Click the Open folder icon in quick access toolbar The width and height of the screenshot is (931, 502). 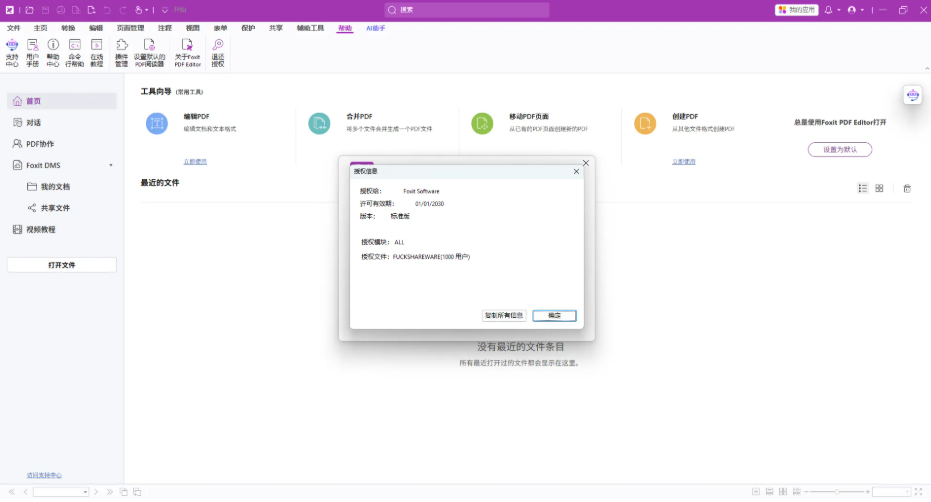[x=29, y=10]
